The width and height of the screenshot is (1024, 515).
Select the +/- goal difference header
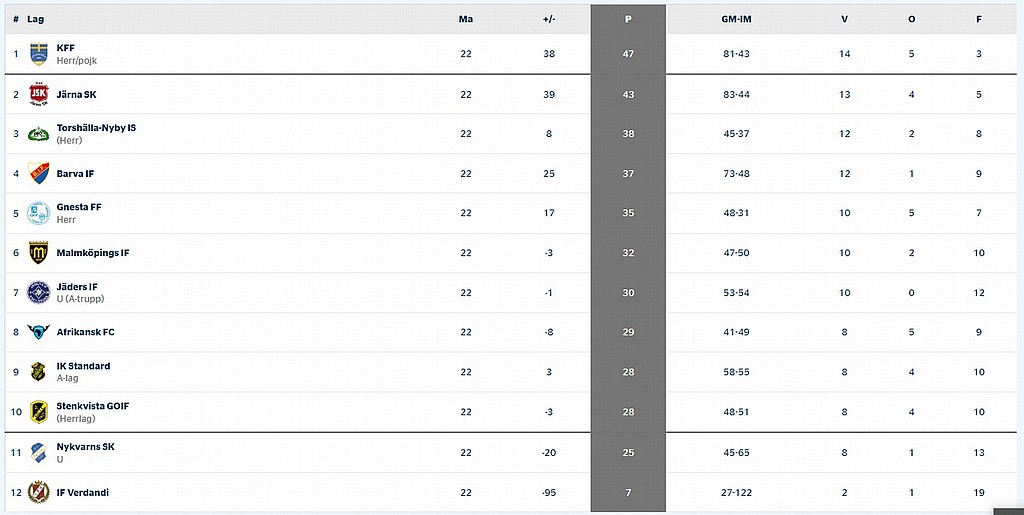(549, 20)
